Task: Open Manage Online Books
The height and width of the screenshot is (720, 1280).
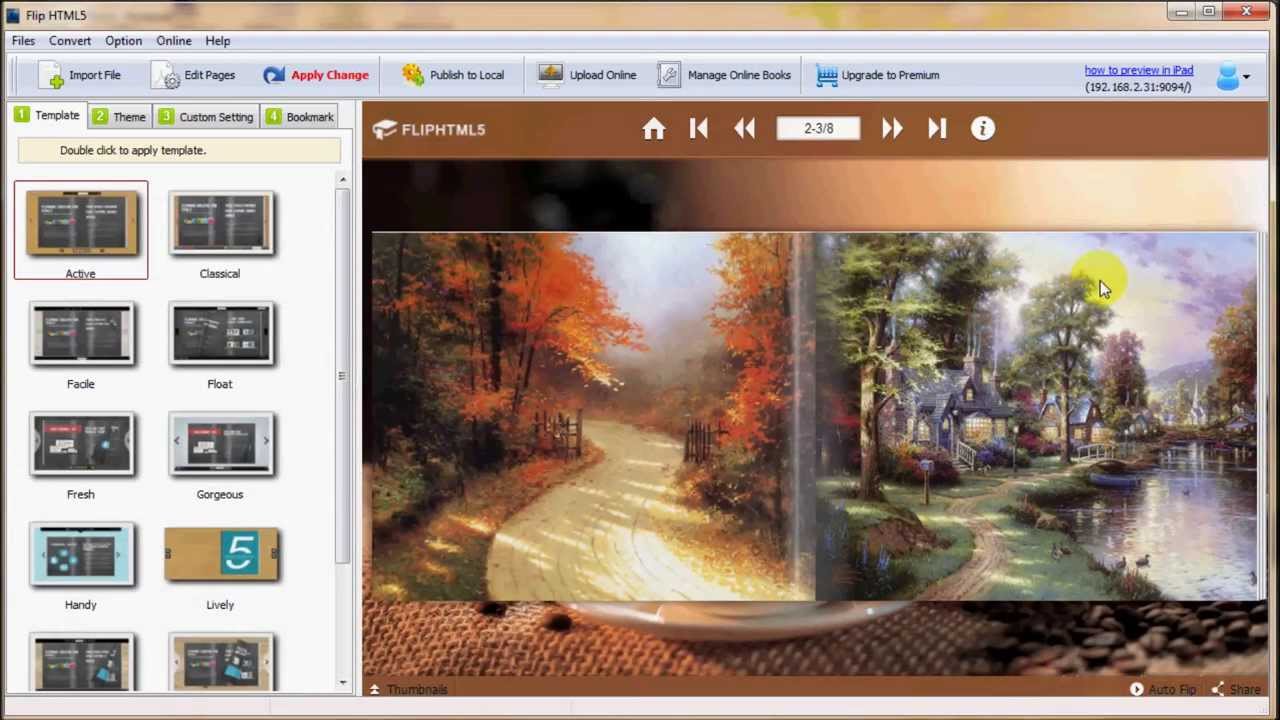Action: click(725, 75)
